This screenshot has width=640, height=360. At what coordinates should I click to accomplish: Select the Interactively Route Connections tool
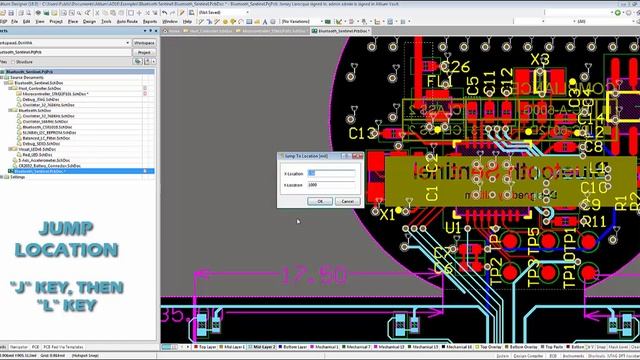pyautogui.click(x=201, y=21)
